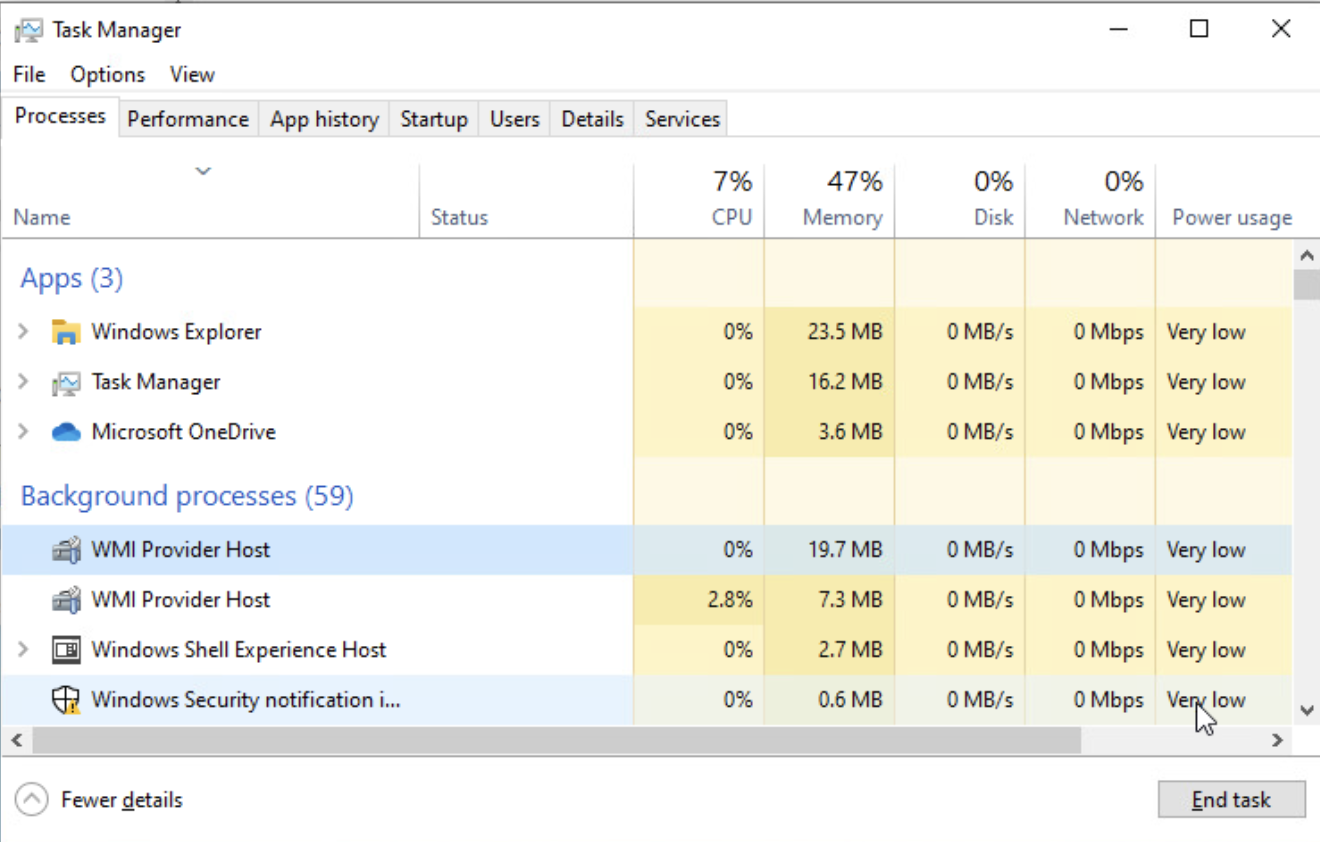Click the Microsoft OneDrive cloud icon

66,432
